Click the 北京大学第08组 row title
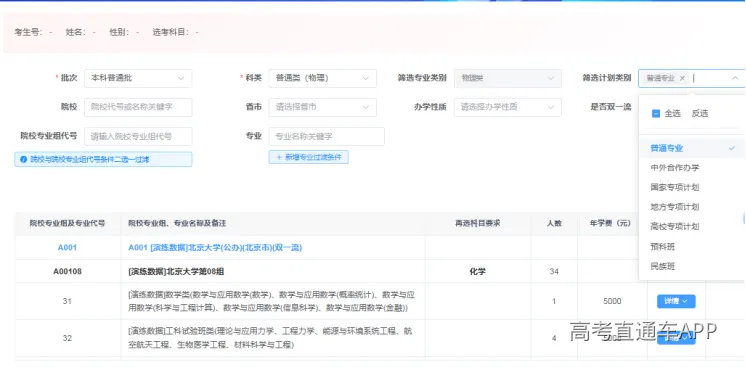 [176, 272]
